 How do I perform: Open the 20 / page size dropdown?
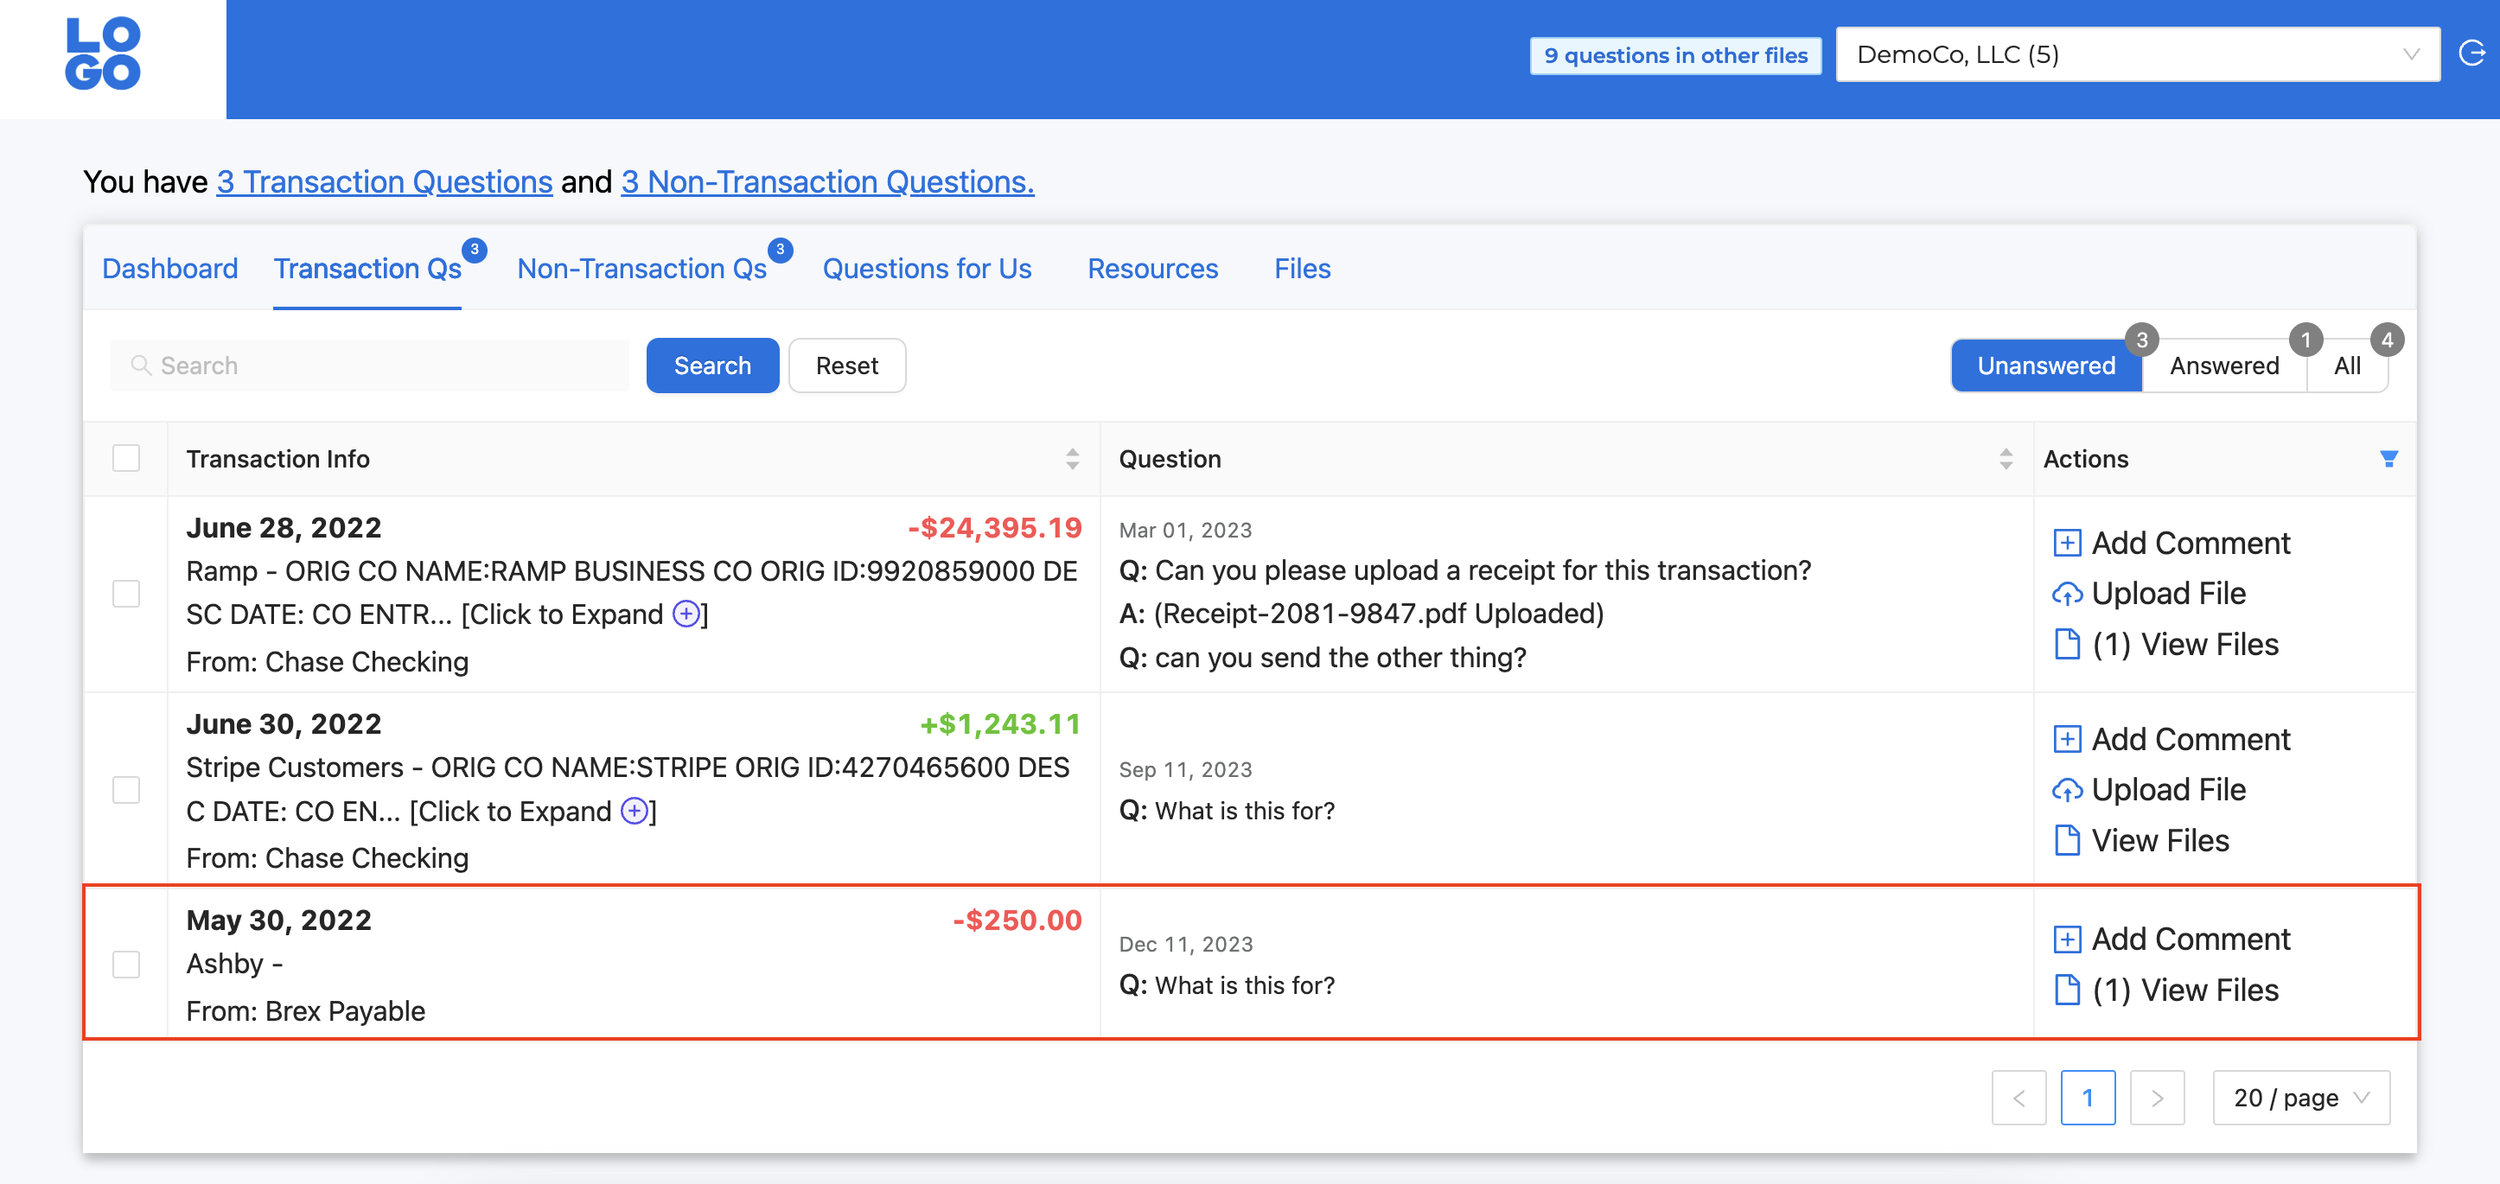point(2300,1098)
